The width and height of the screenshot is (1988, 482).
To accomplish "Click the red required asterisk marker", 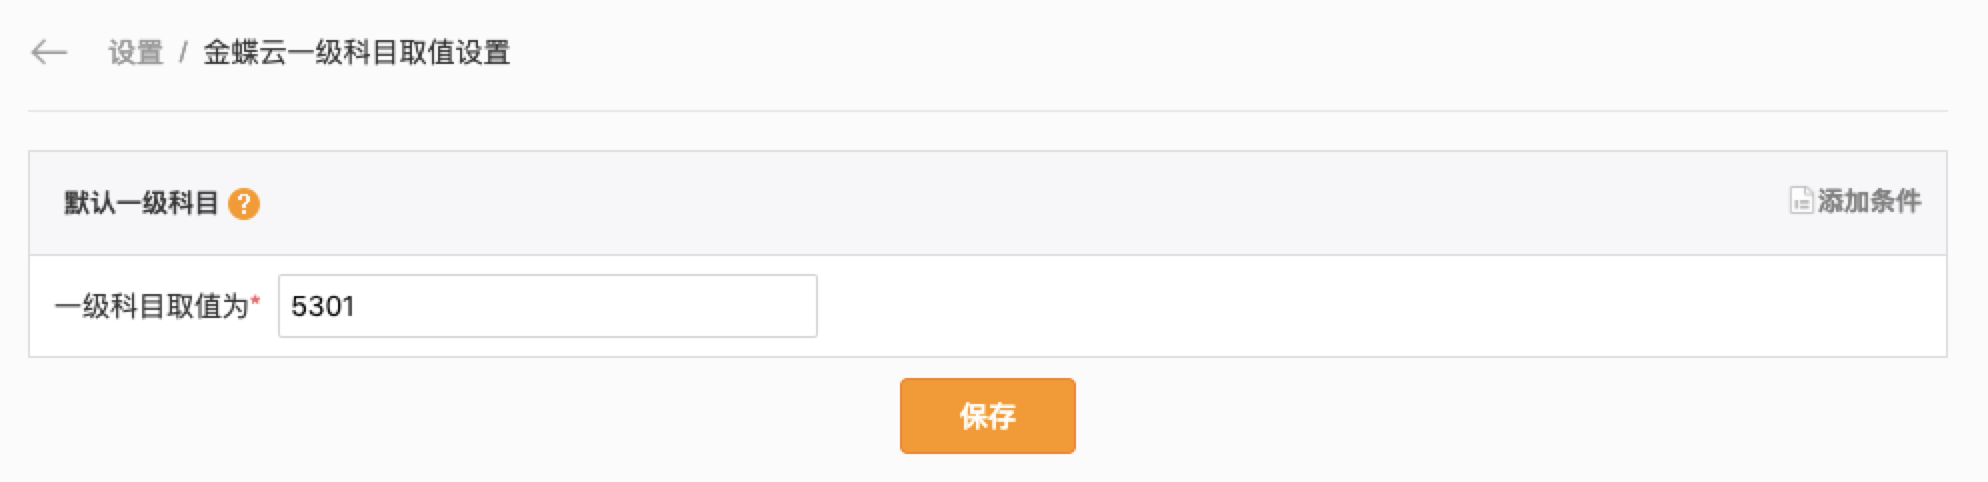I will [x=256, y=301].
